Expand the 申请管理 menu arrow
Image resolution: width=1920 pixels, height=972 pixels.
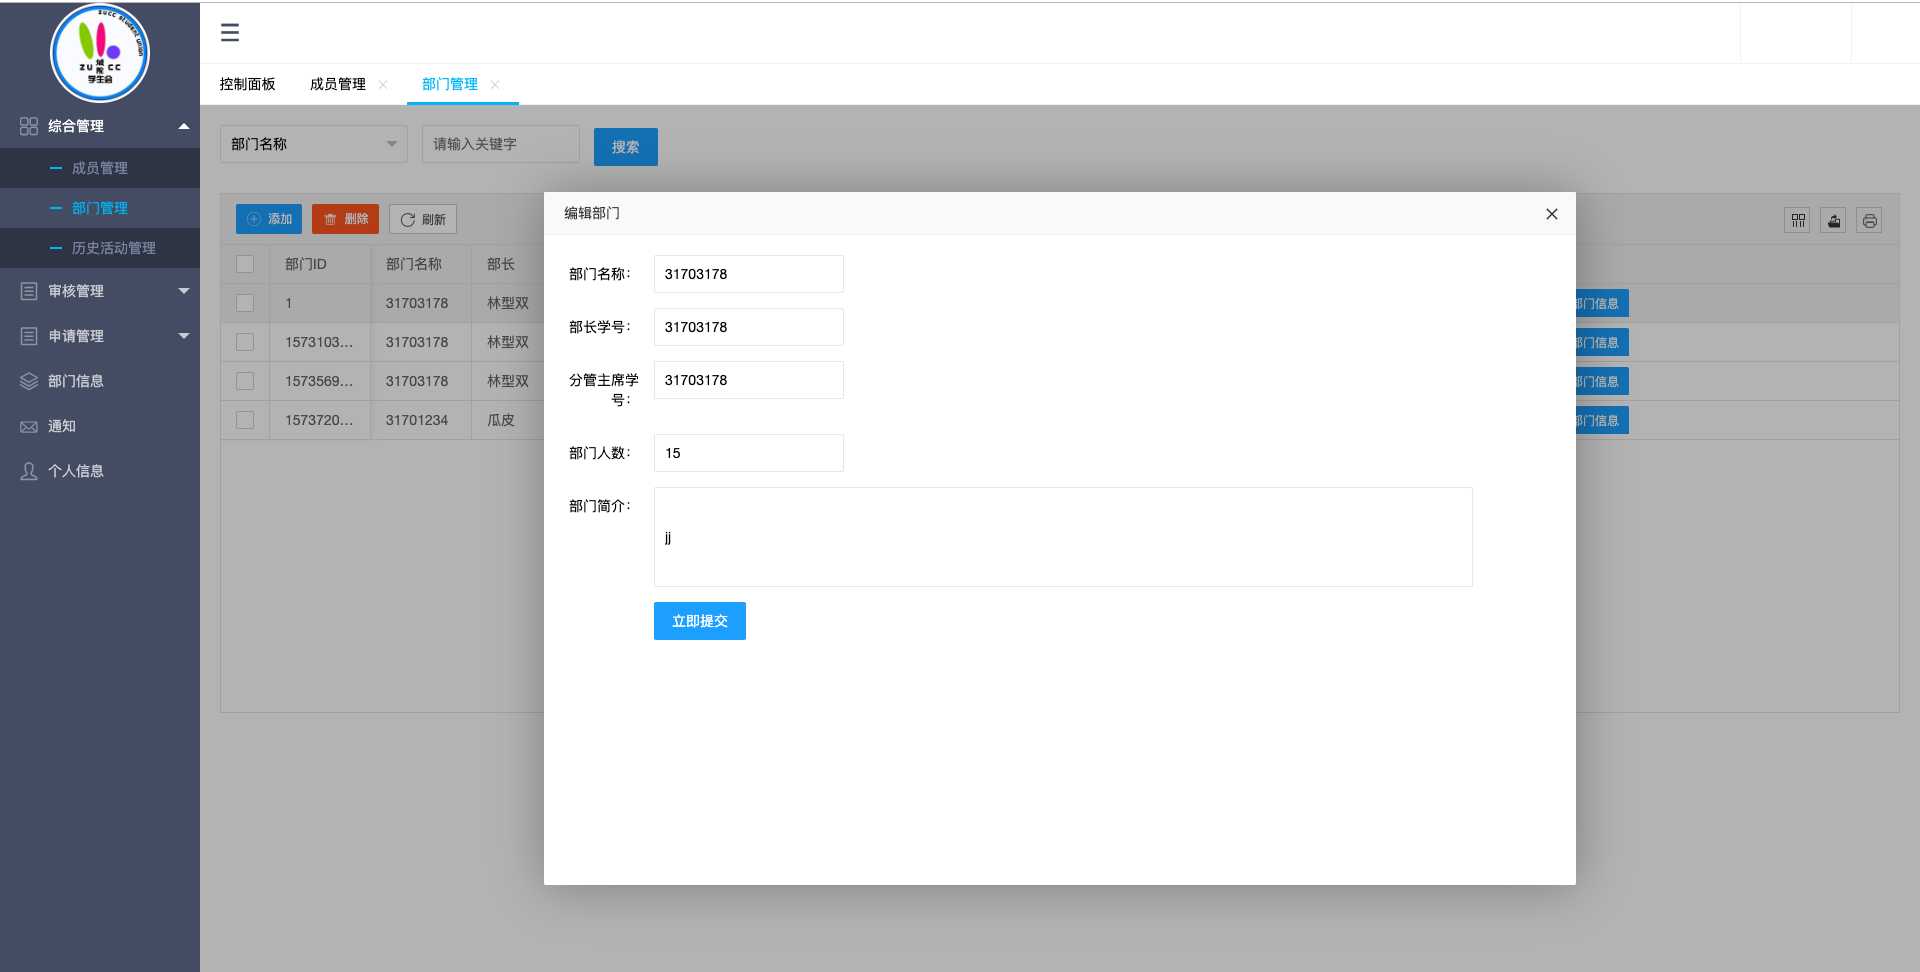184,336
